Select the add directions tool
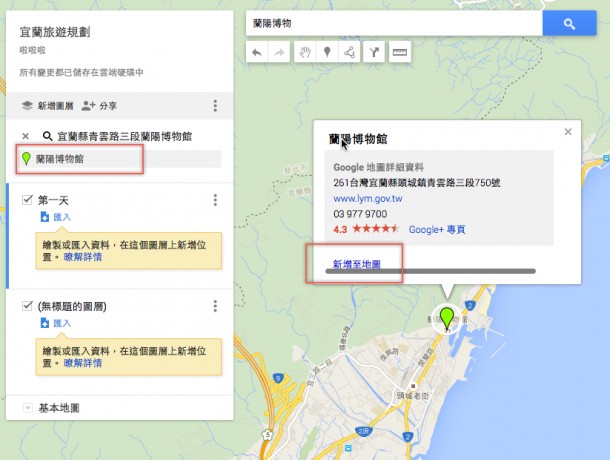Screen dimensions: 610x460 [374, 52]
